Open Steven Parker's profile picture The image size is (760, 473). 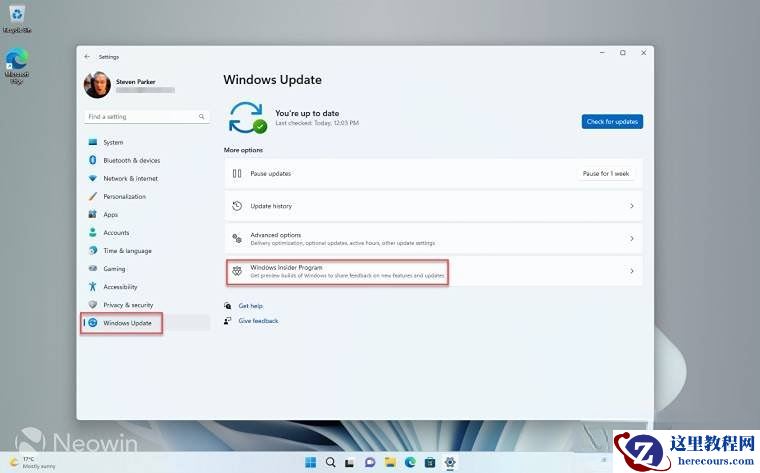click(x=97, y=85)
